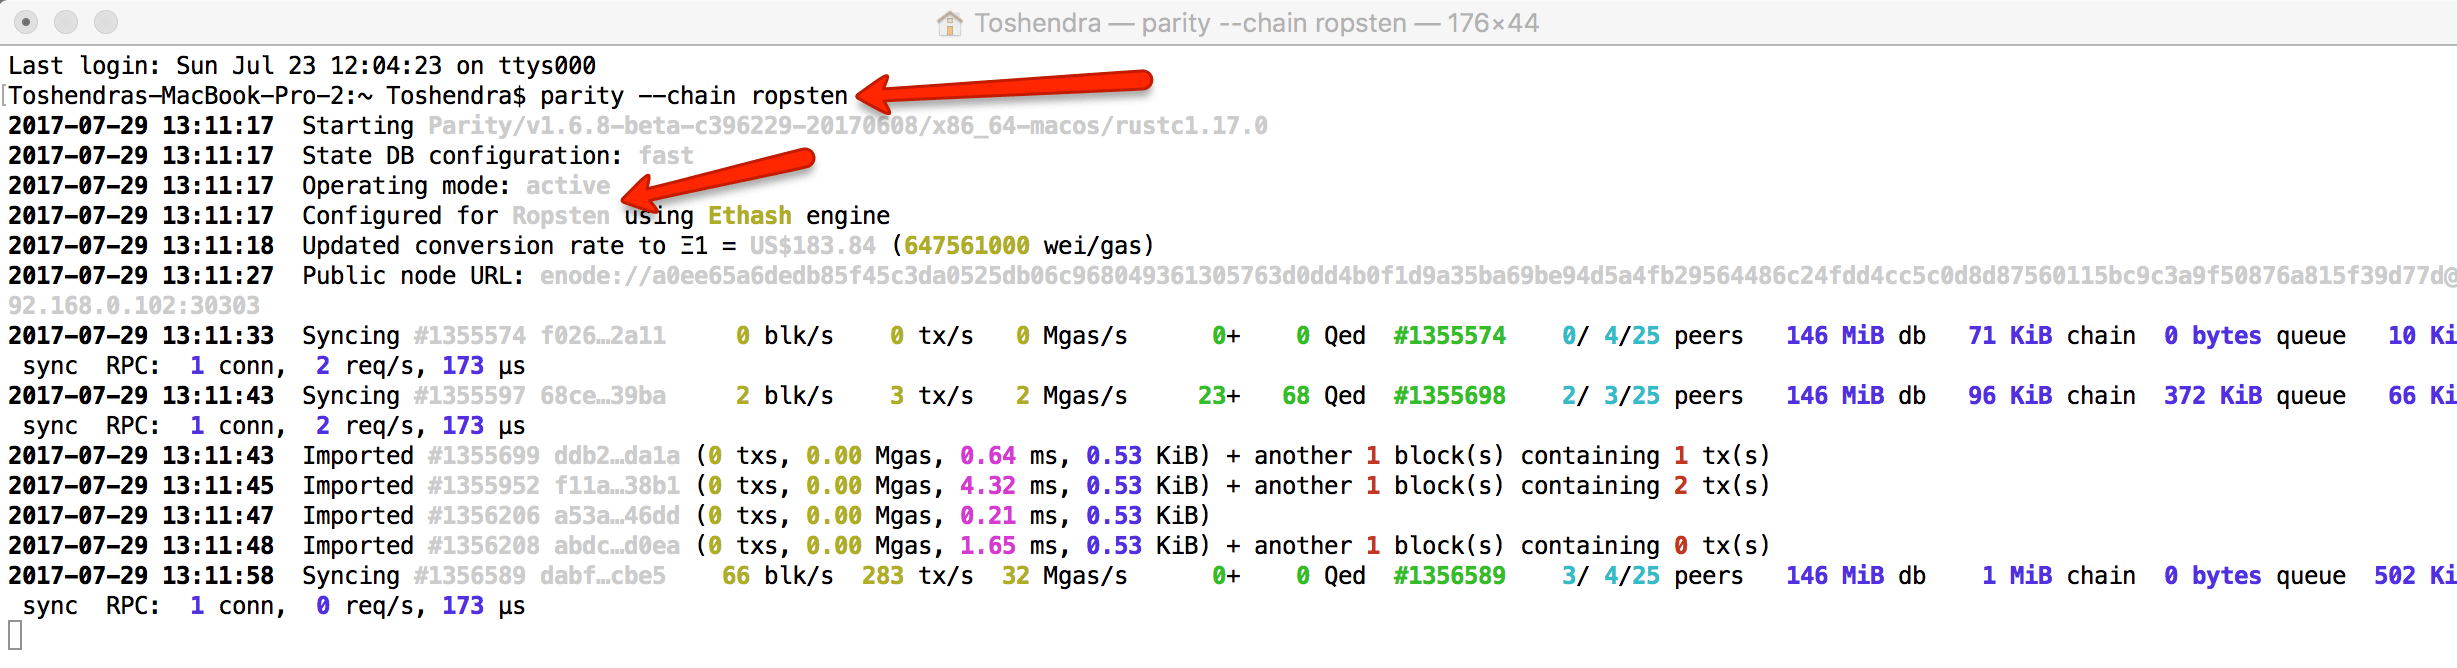Click the terminal cursor on the last line
Viewport: 2457px width, 668px height.
[15, 635]
